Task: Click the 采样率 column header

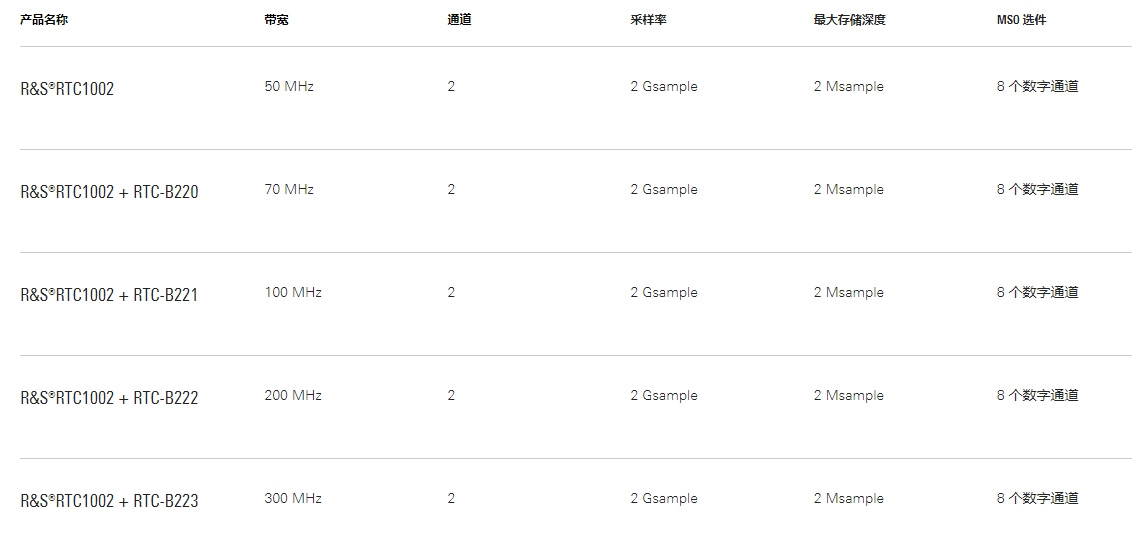Action: click(x=648, y=20)
